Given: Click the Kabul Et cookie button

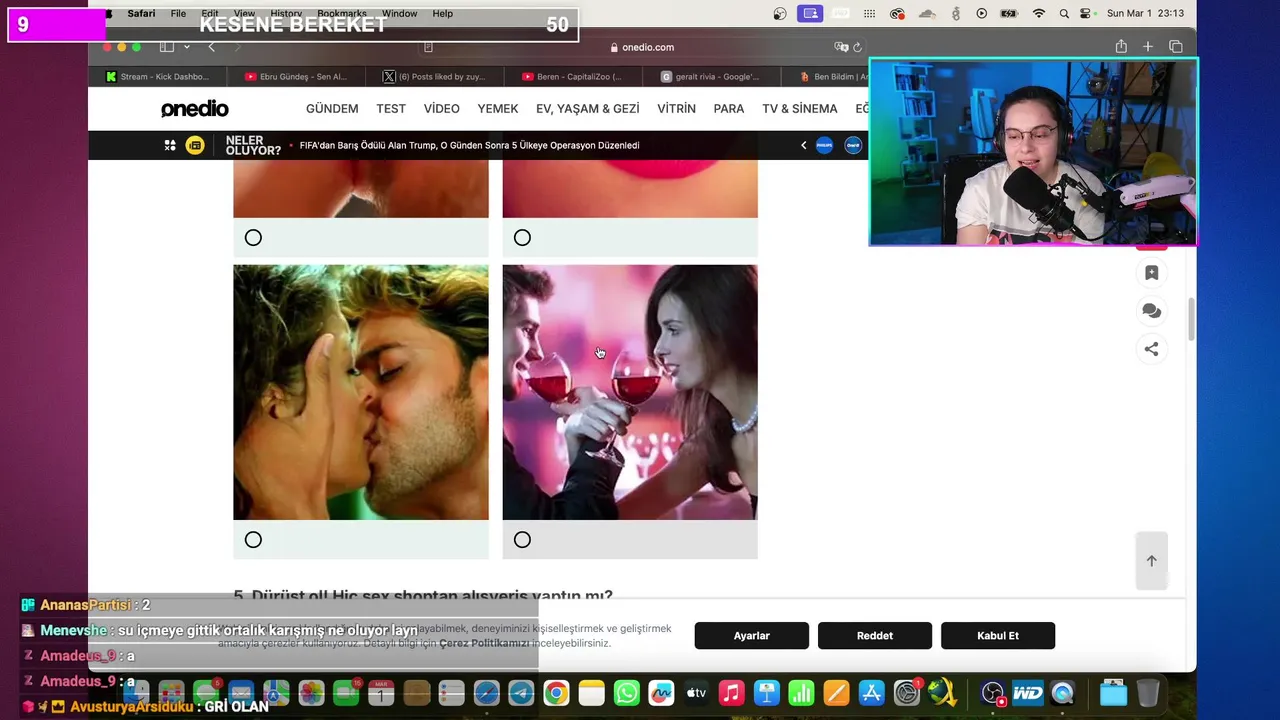Looking at the screenshot, I should point(998,636).
